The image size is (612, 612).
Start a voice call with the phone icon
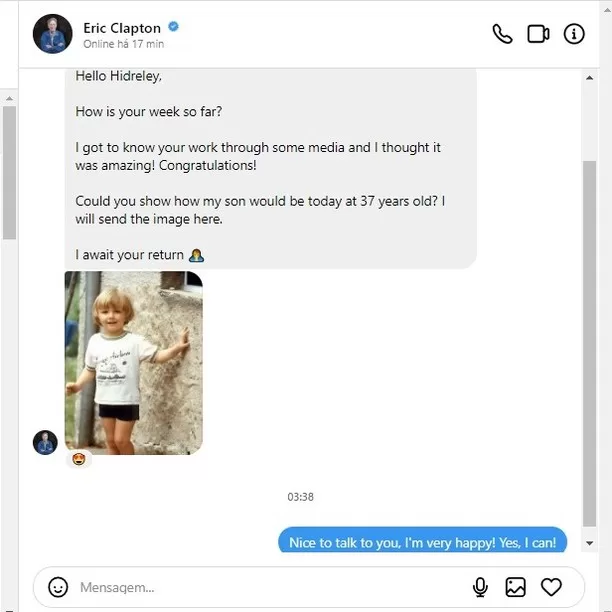click(502, 34)
